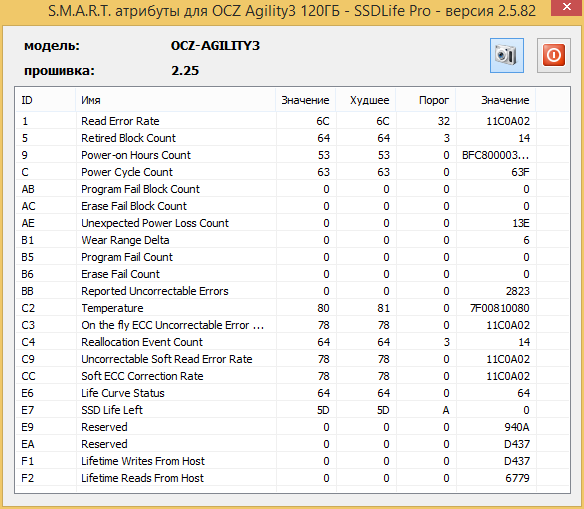584x509 pixels.
Task: Select the Read Error Rate row
Action: tap(292, 121)
